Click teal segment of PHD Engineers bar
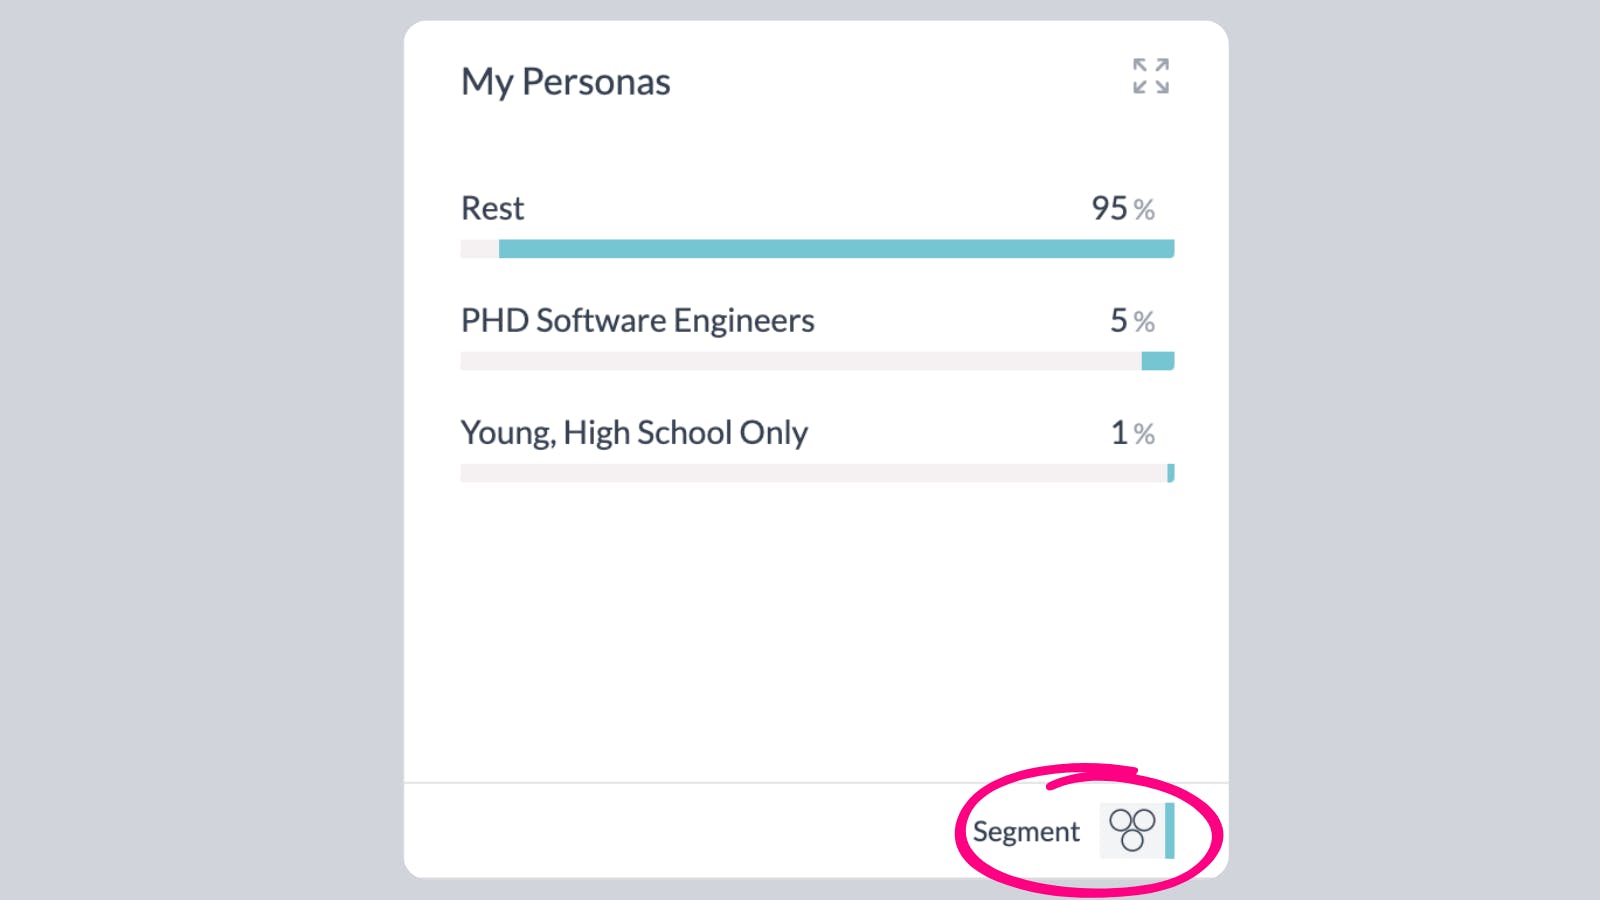Screen dimensions: 1600x900 (x=1157, y=361)
